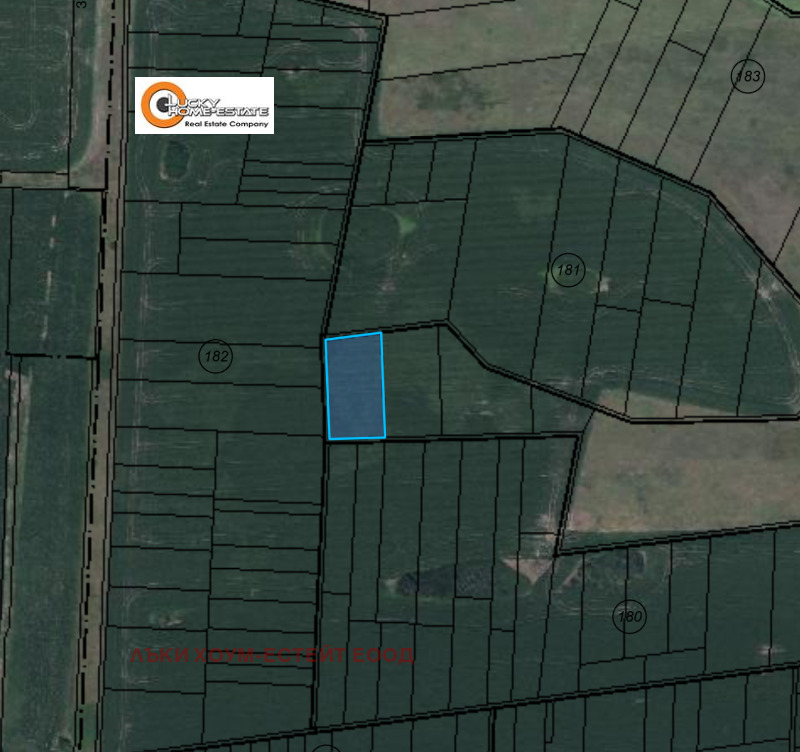Click the partially visible circled label at bottom edge

tap(326, 747)
